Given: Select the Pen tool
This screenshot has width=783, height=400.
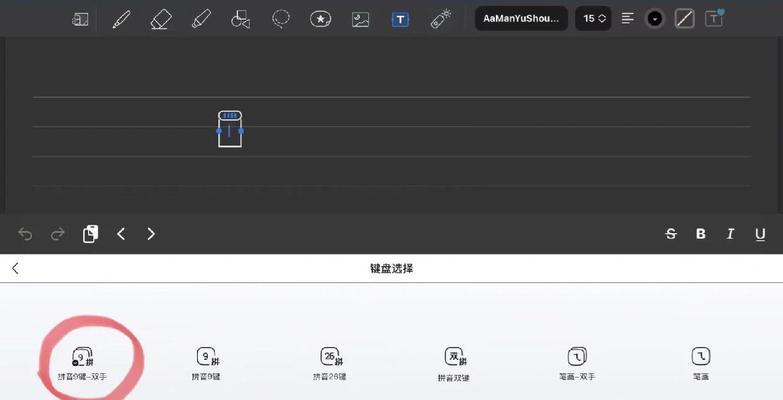Looking at the screenshot, I should pos(121,19).
